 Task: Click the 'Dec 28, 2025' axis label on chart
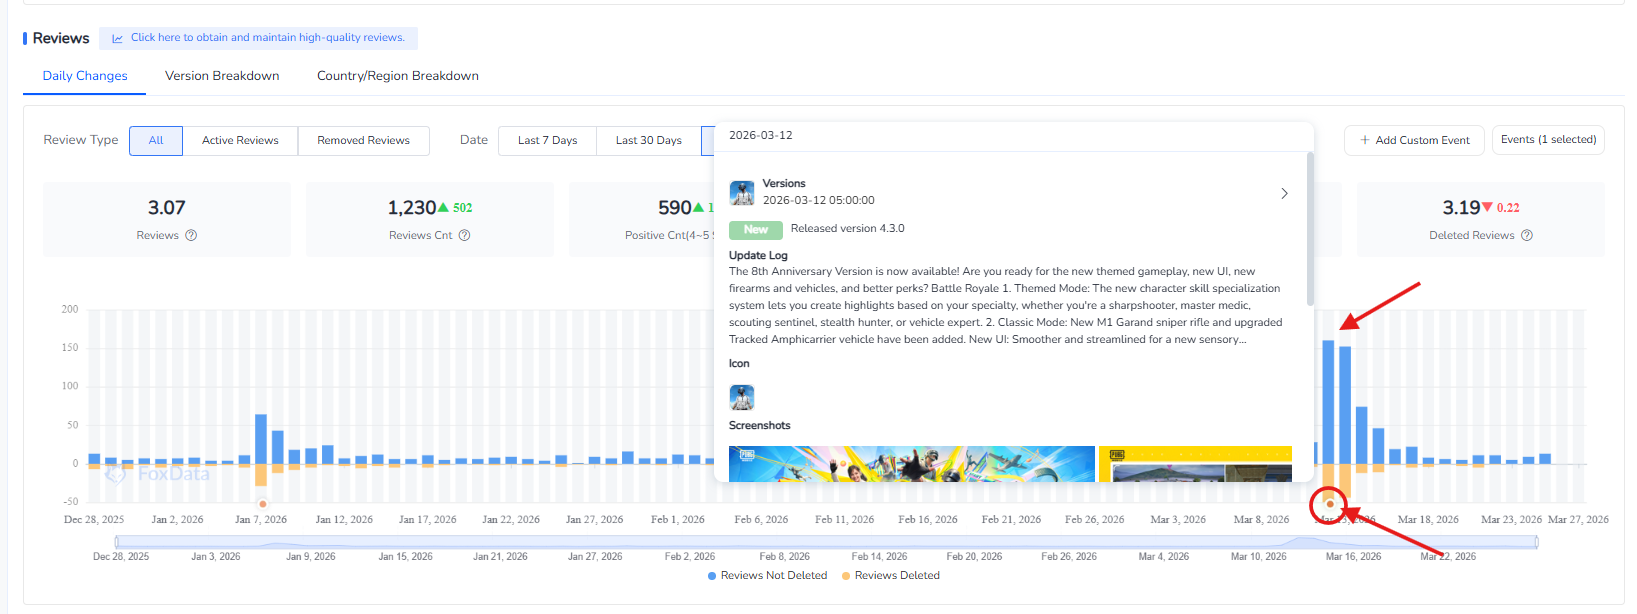[x=94, y=520]
